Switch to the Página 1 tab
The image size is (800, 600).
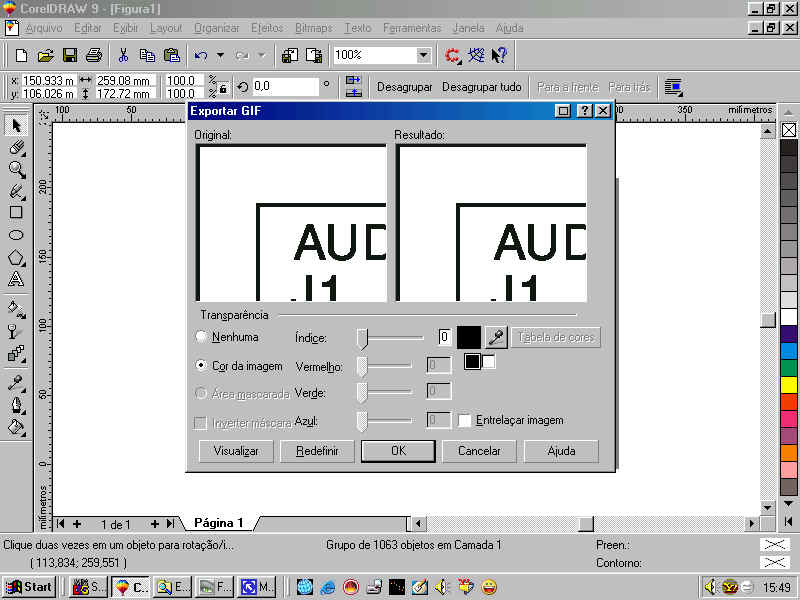point(218,523)
